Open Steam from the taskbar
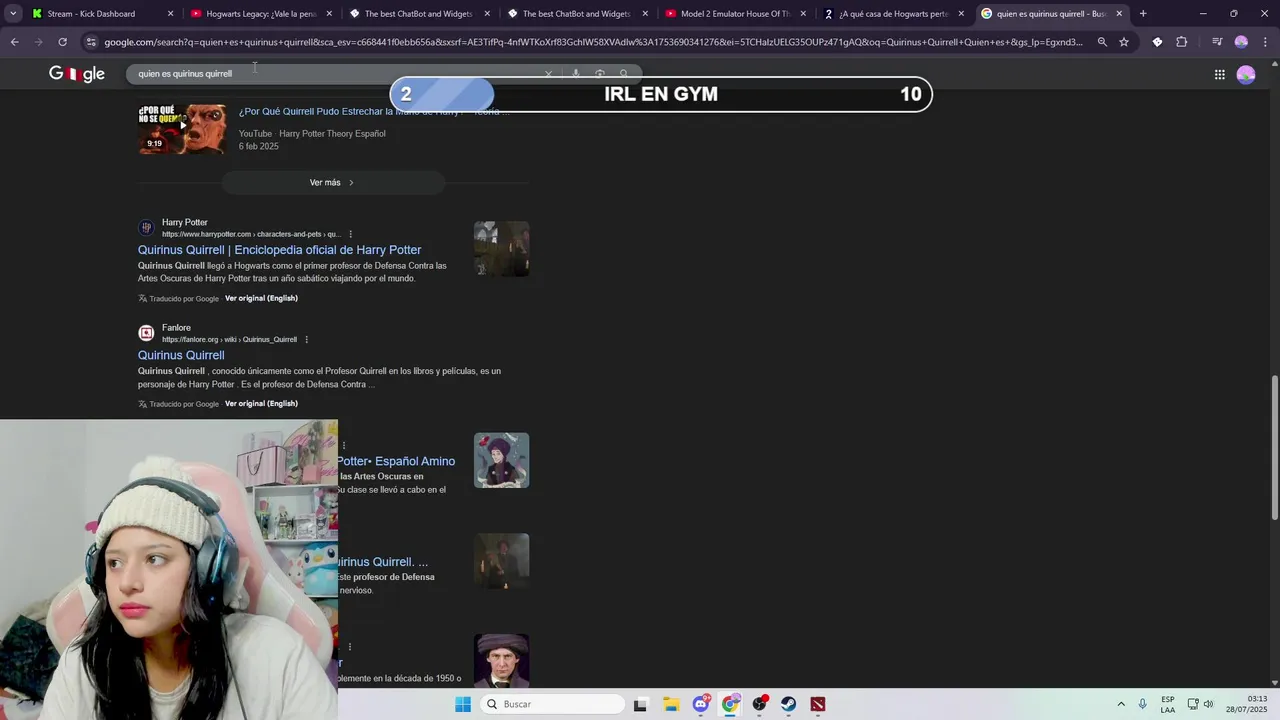 tap(789, 704)
